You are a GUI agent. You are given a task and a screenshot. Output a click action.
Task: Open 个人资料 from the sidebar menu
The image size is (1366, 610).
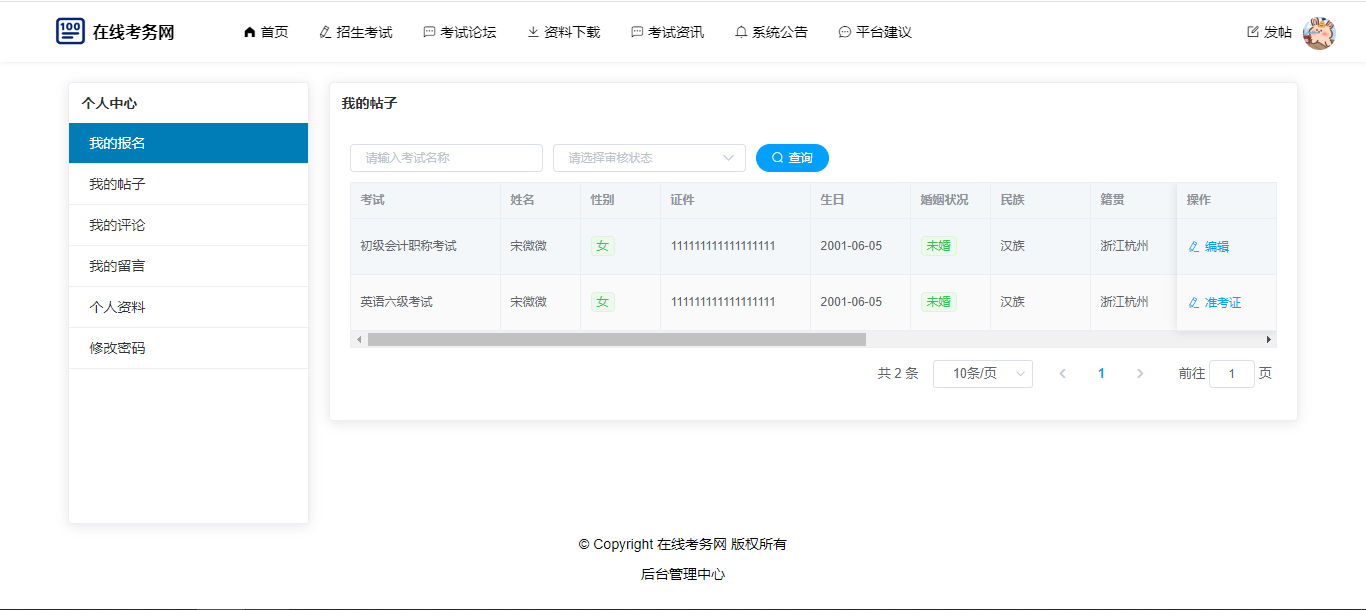click(x=117, y=307)
